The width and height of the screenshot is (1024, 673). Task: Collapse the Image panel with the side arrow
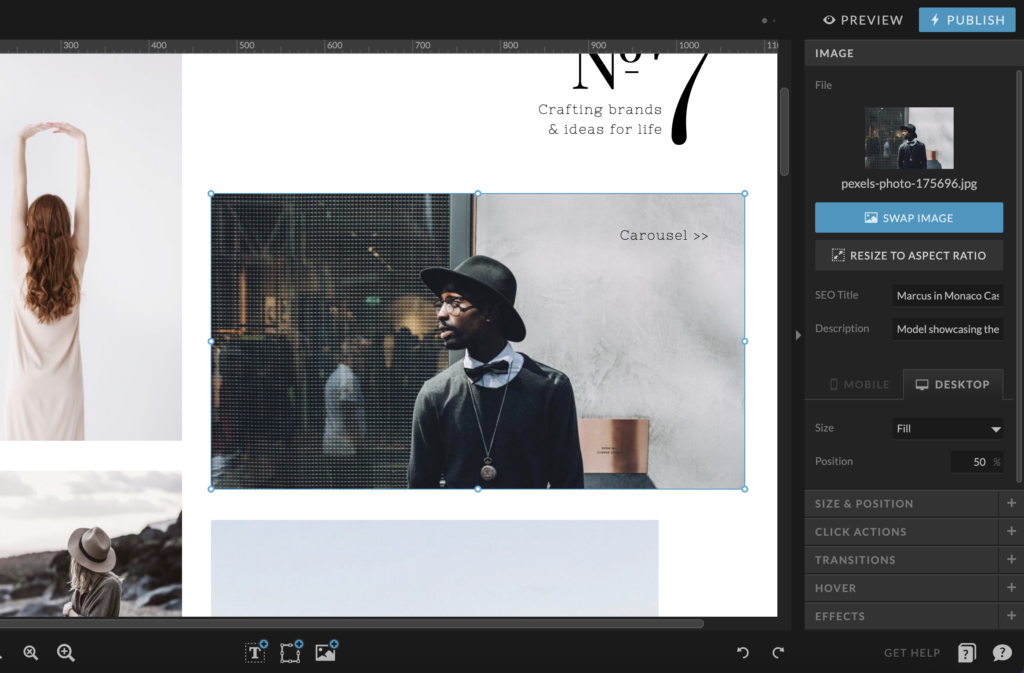(x=797, y=337)
